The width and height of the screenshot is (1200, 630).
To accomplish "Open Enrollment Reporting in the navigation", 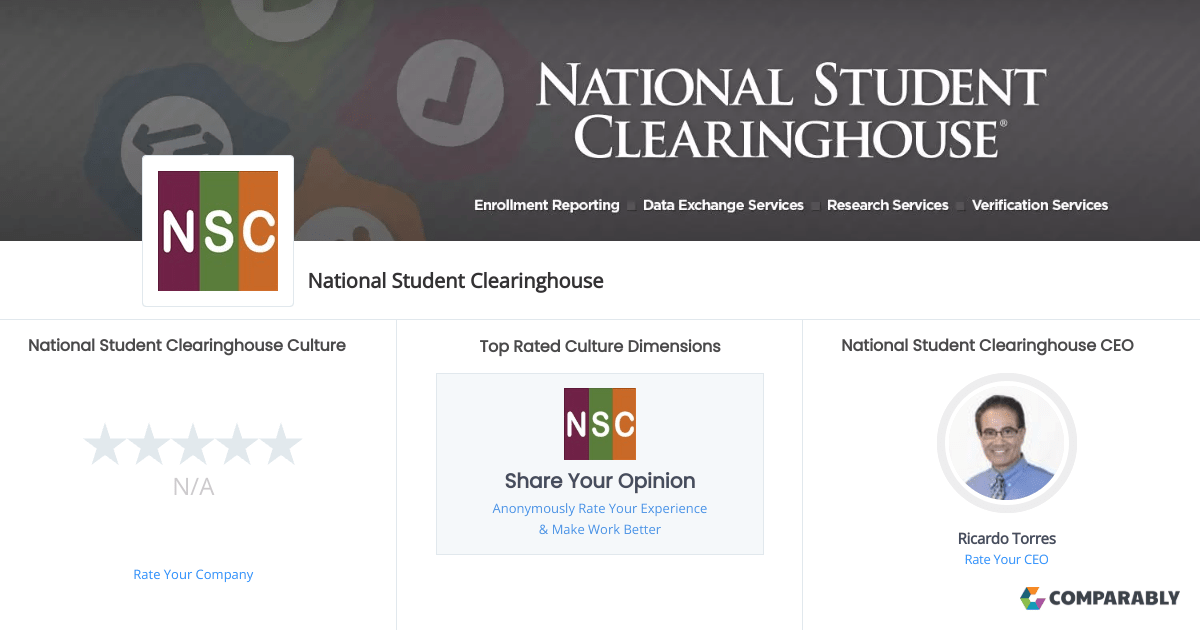I will 546,205.
